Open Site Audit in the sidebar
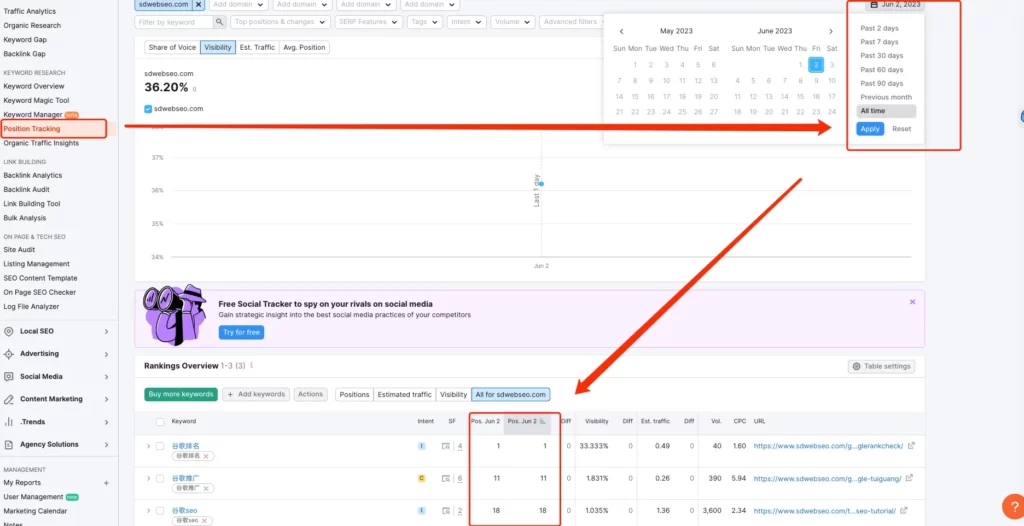 pos(19,250)
